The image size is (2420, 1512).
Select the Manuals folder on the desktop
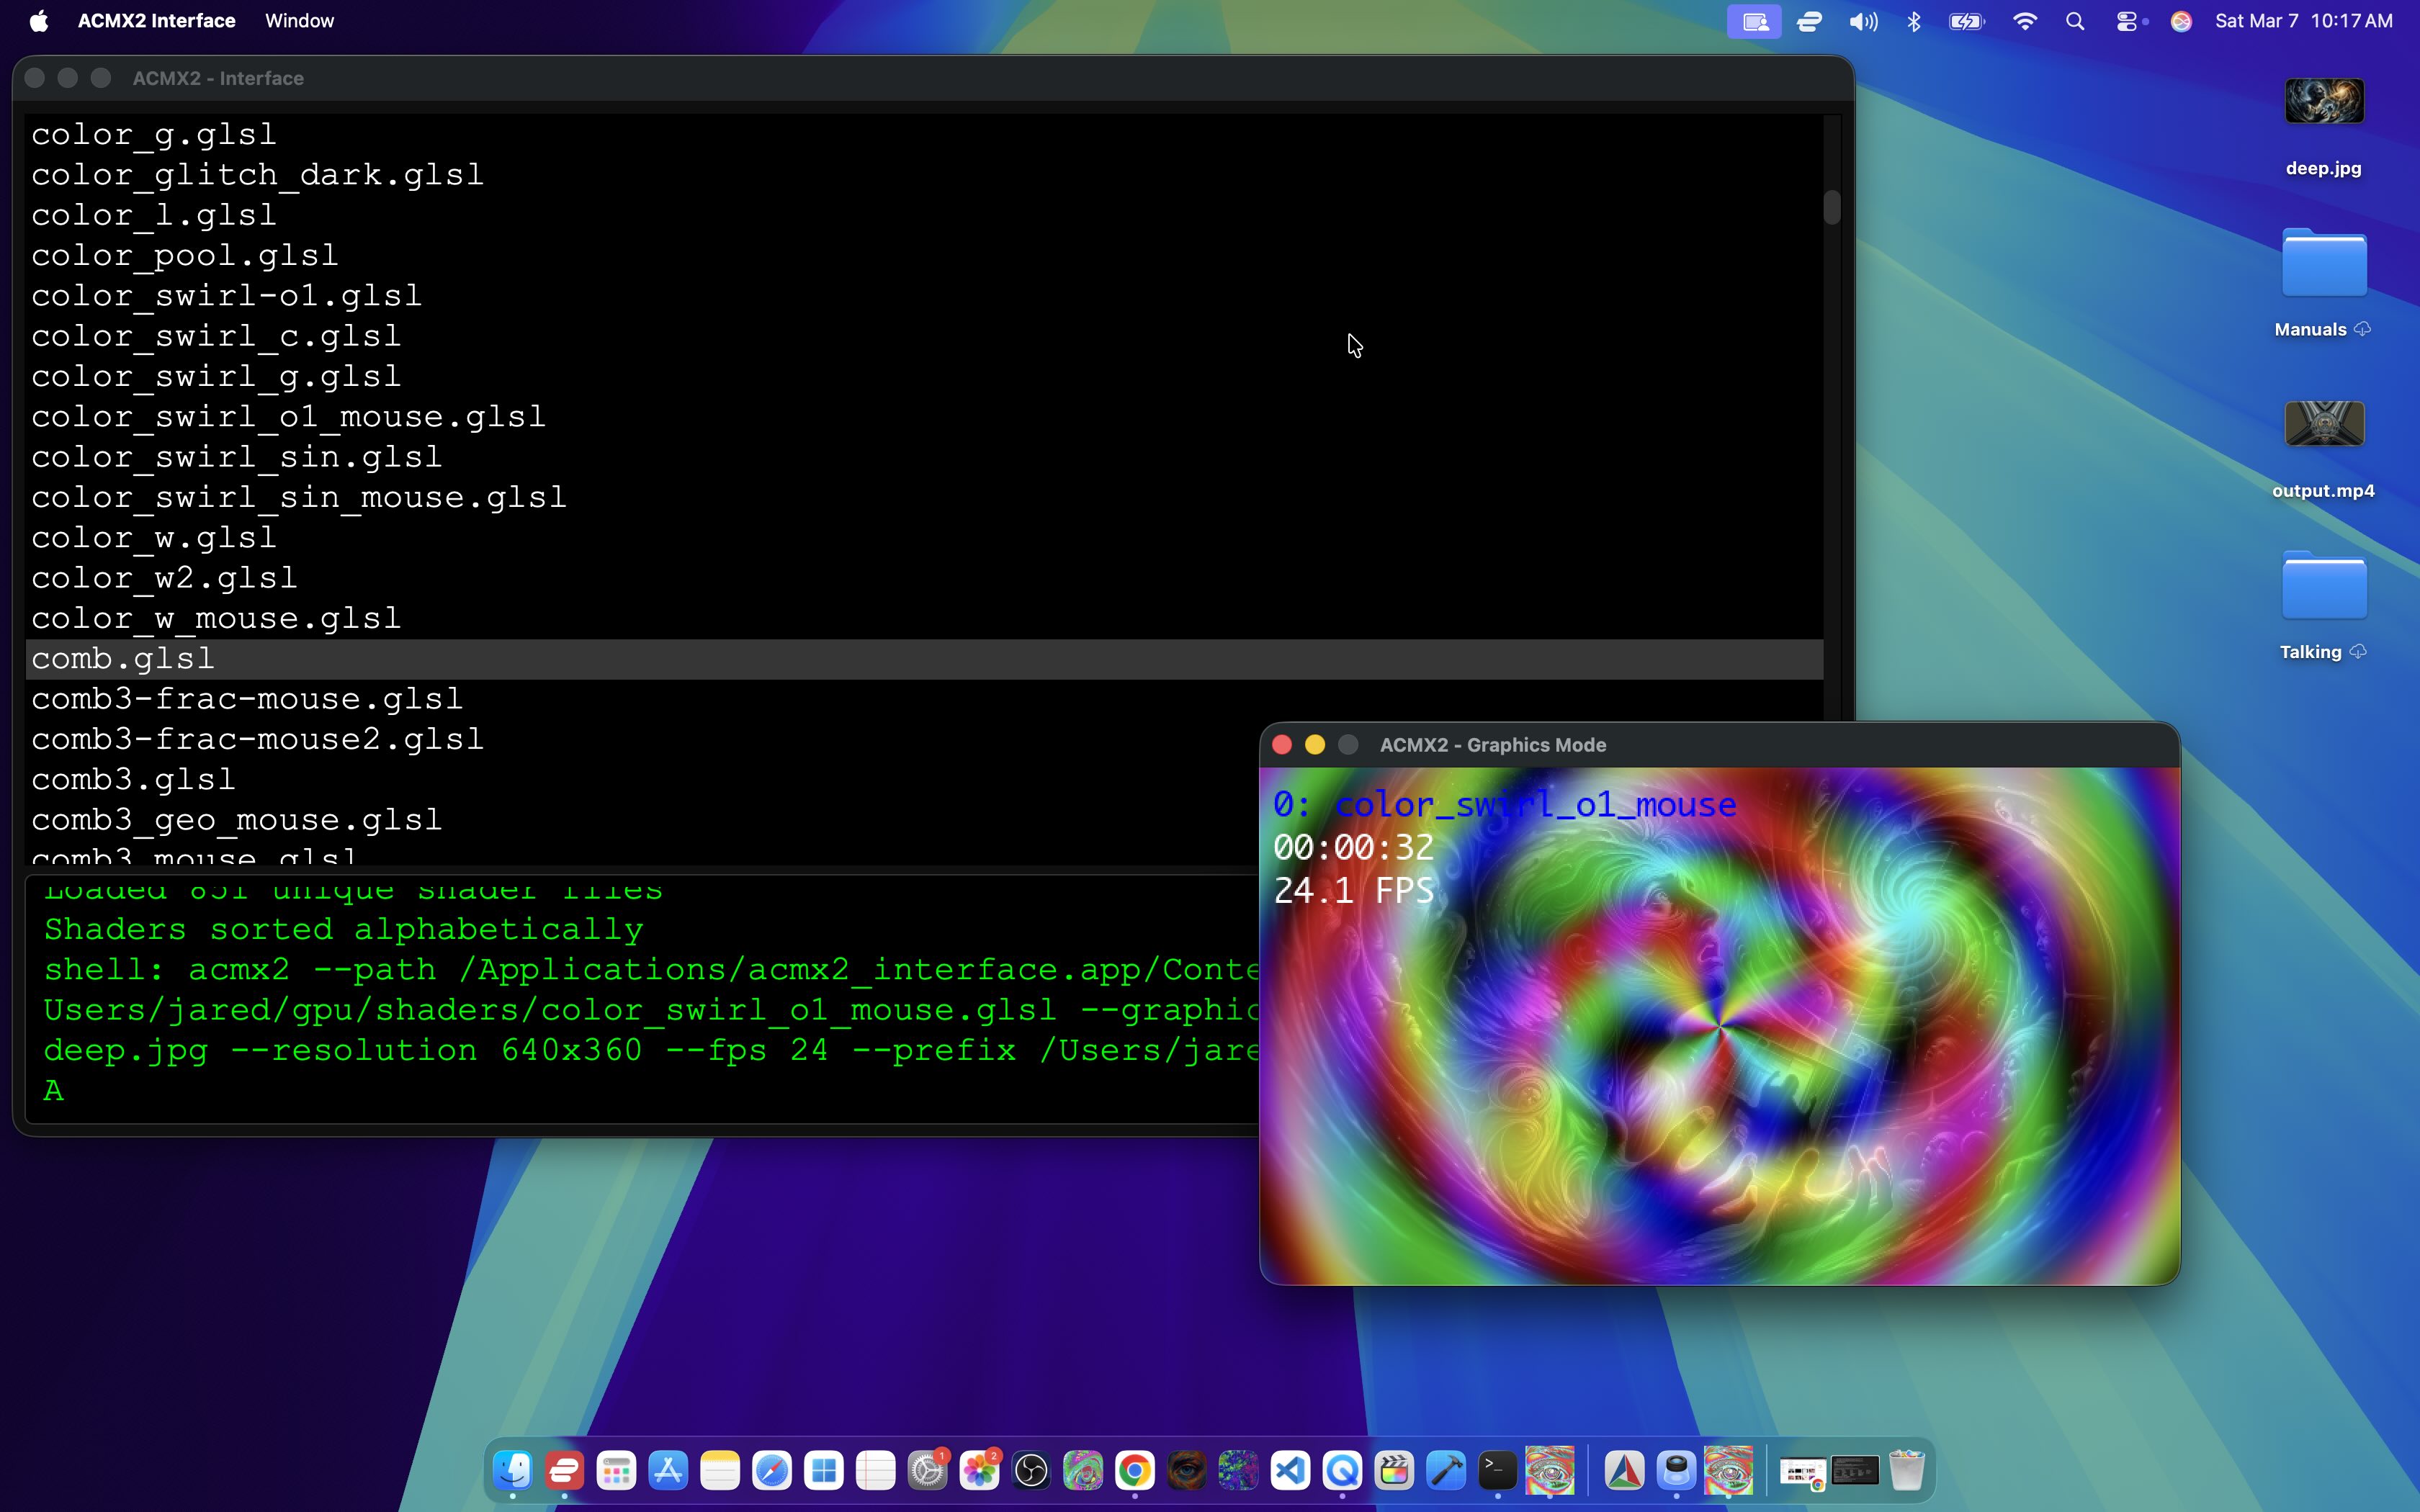[2324, 283]
